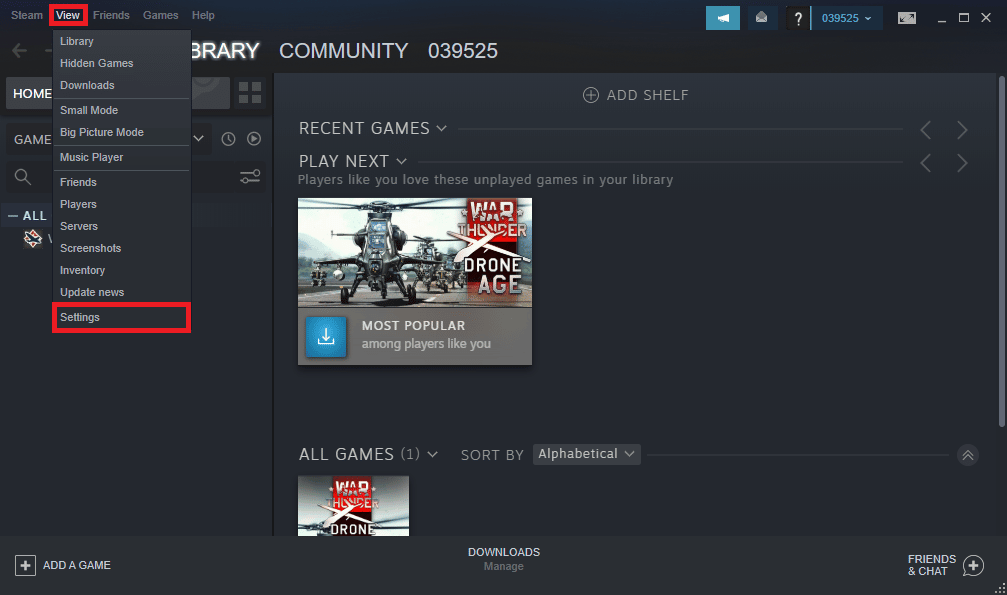1007x595 pixels.
Task: Open the Alphabetical sort dropdown
Action: 586,454
